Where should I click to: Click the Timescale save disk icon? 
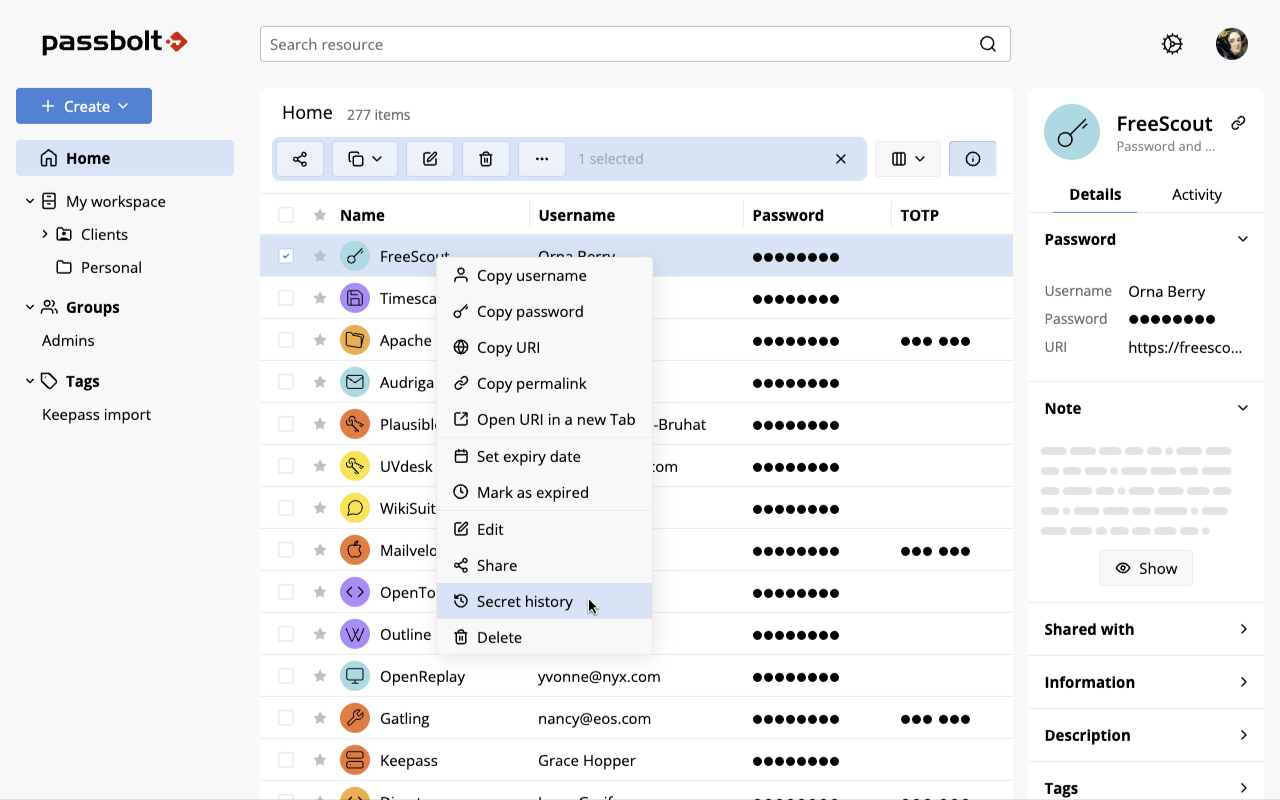pyautogui.click(x=355, y=298)
